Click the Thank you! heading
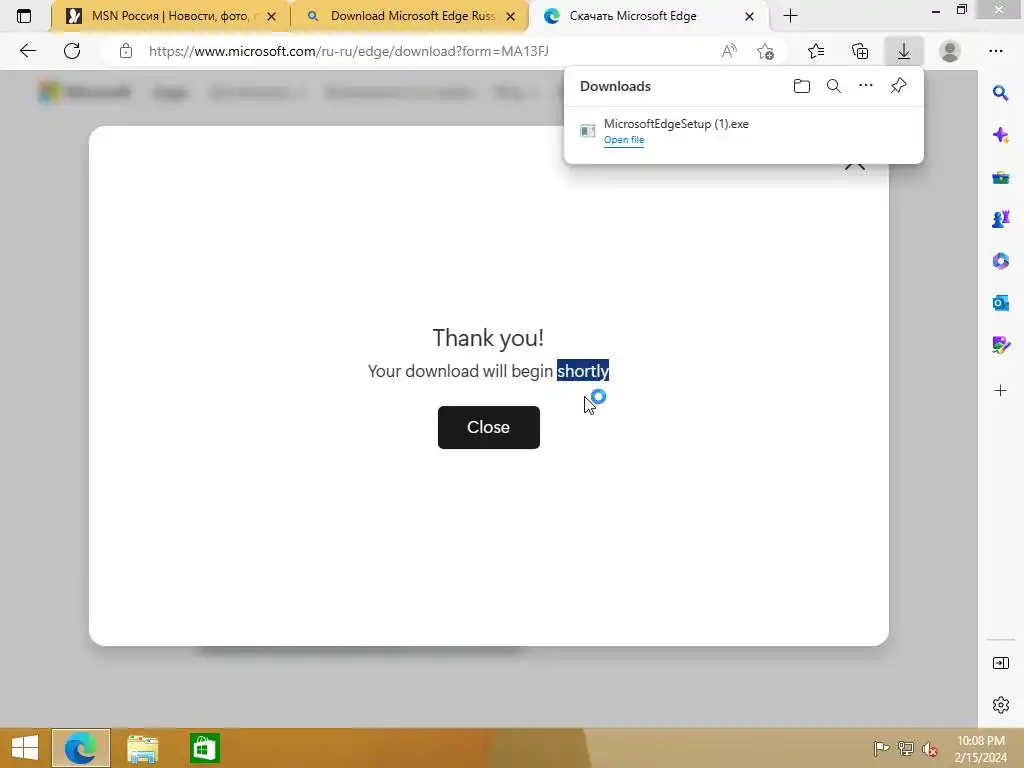The height and width of the screenshot is (768, 1024). pyautogui.click(x=488, y=338)
